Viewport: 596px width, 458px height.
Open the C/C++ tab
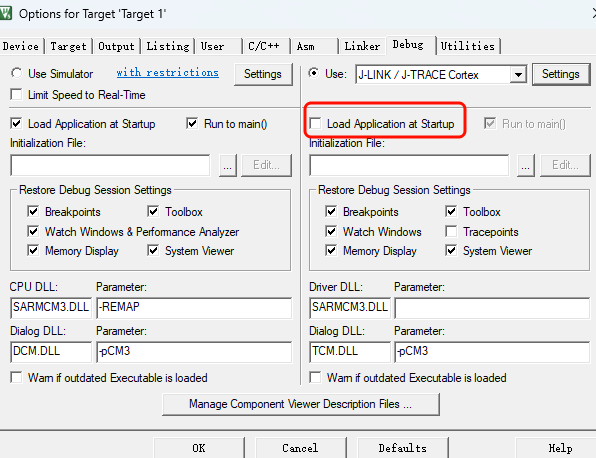(266, 46)
